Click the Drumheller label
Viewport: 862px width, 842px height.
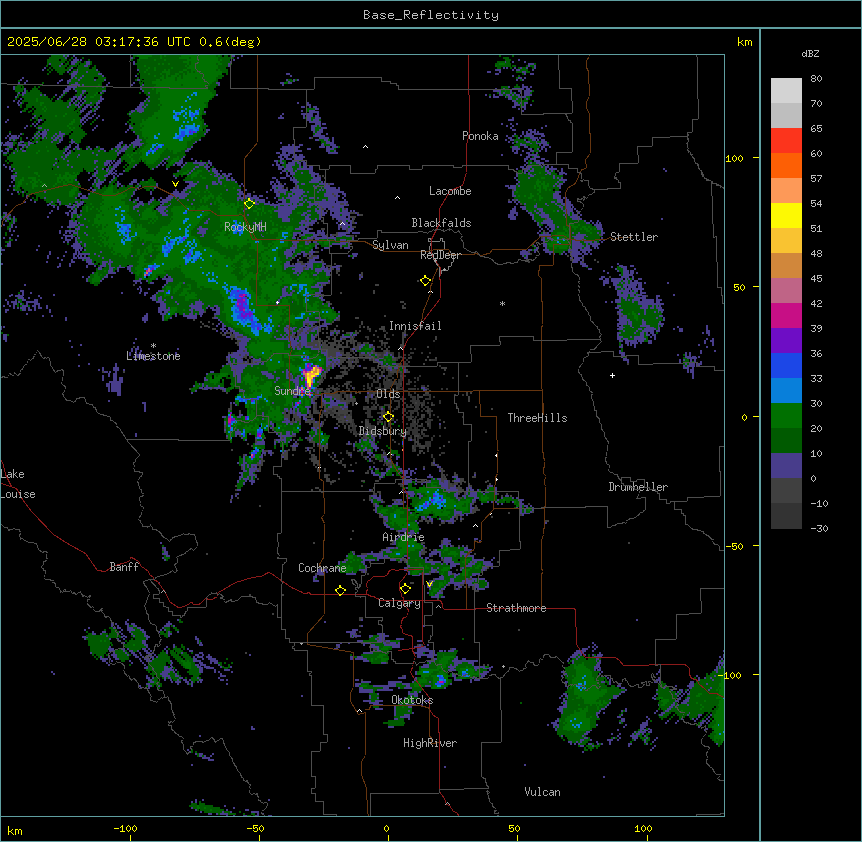click(638, 487)
